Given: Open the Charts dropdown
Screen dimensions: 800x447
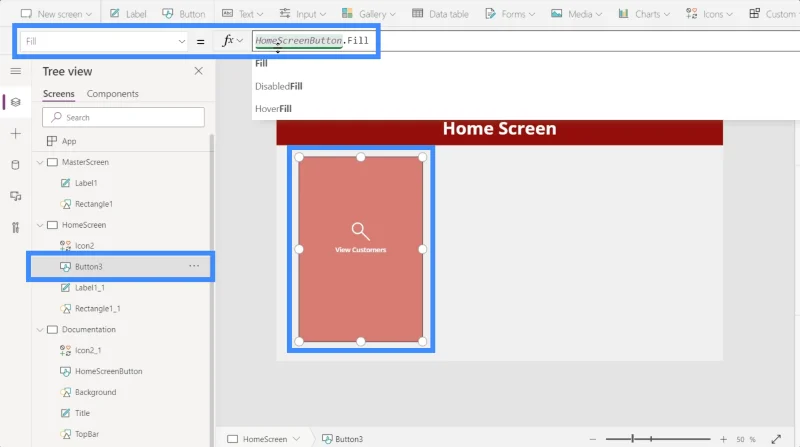Looking at the screenshot, I should pos(644,14).
